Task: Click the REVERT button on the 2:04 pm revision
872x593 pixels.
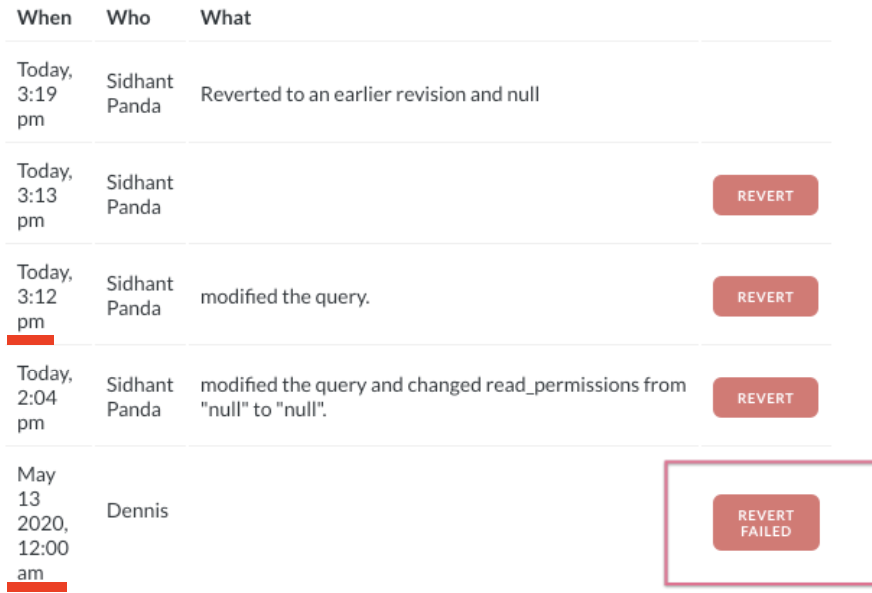Action: point(765,397)
